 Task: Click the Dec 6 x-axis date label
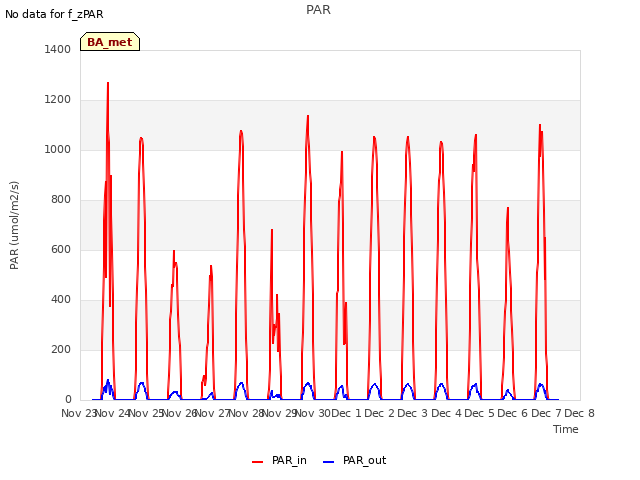click(513, 413)
